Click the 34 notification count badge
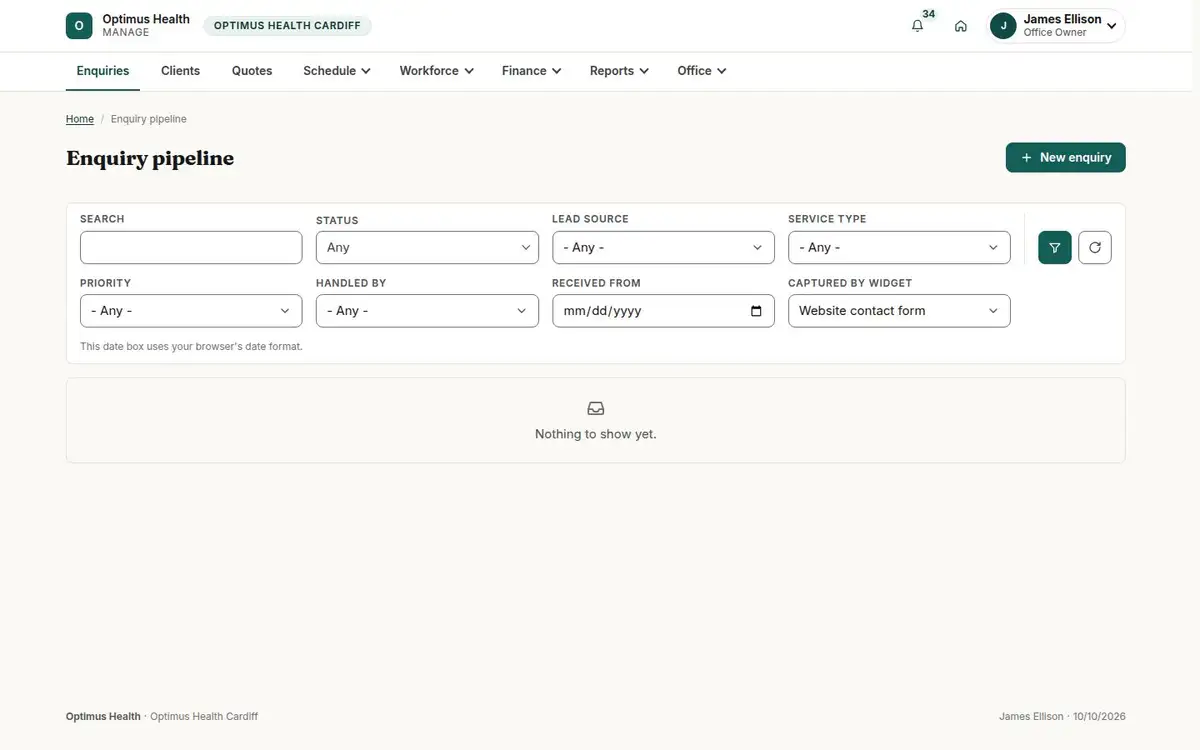Image resolution: width=1200 pixels, height=750 pixels. coord(929,14)
